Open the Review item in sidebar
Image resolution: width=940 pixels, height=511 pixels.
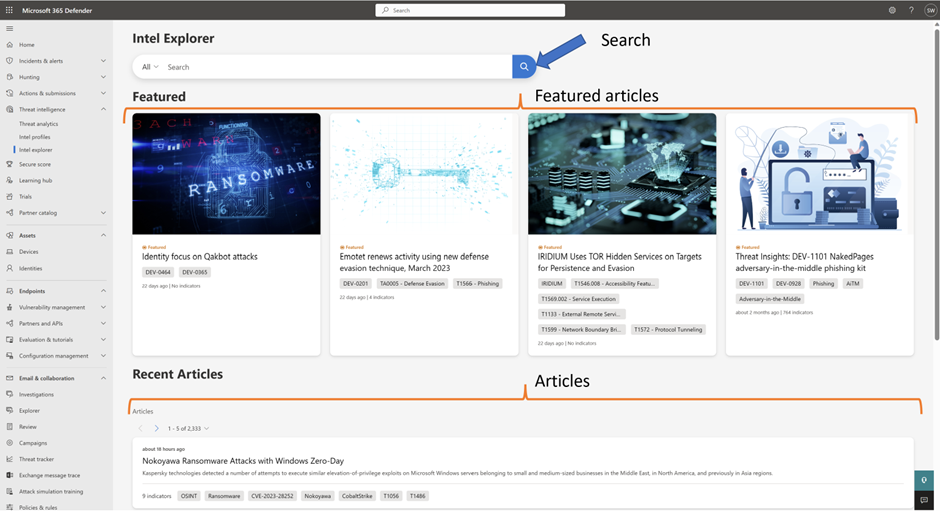point(28,427)
